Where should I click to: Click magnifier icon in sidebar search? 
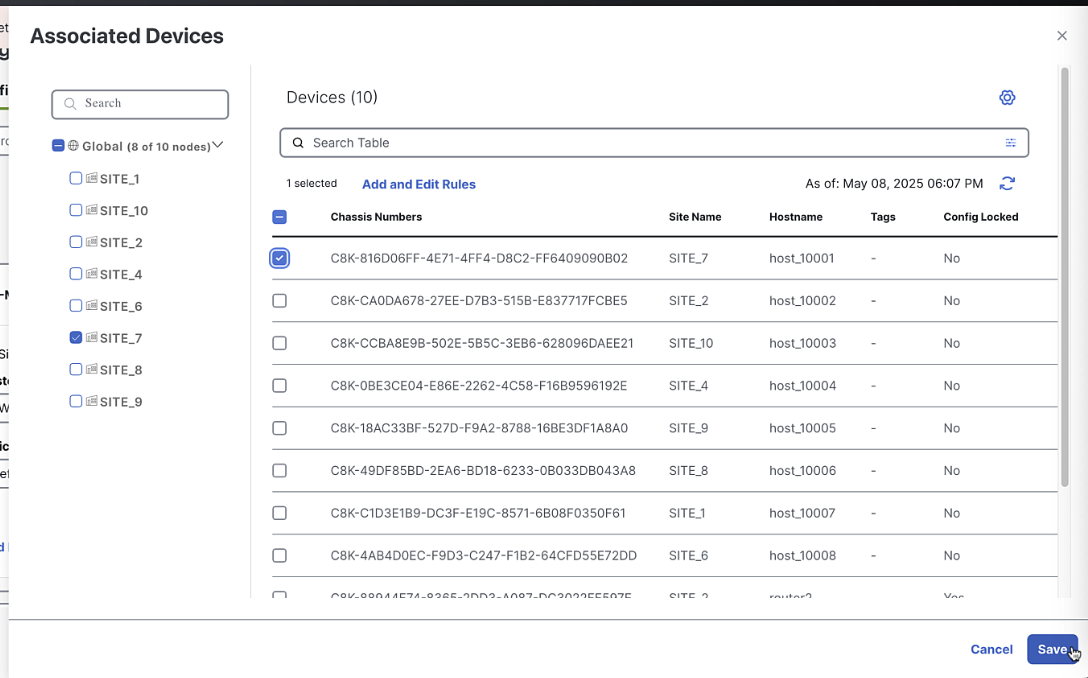click(70, 103)
